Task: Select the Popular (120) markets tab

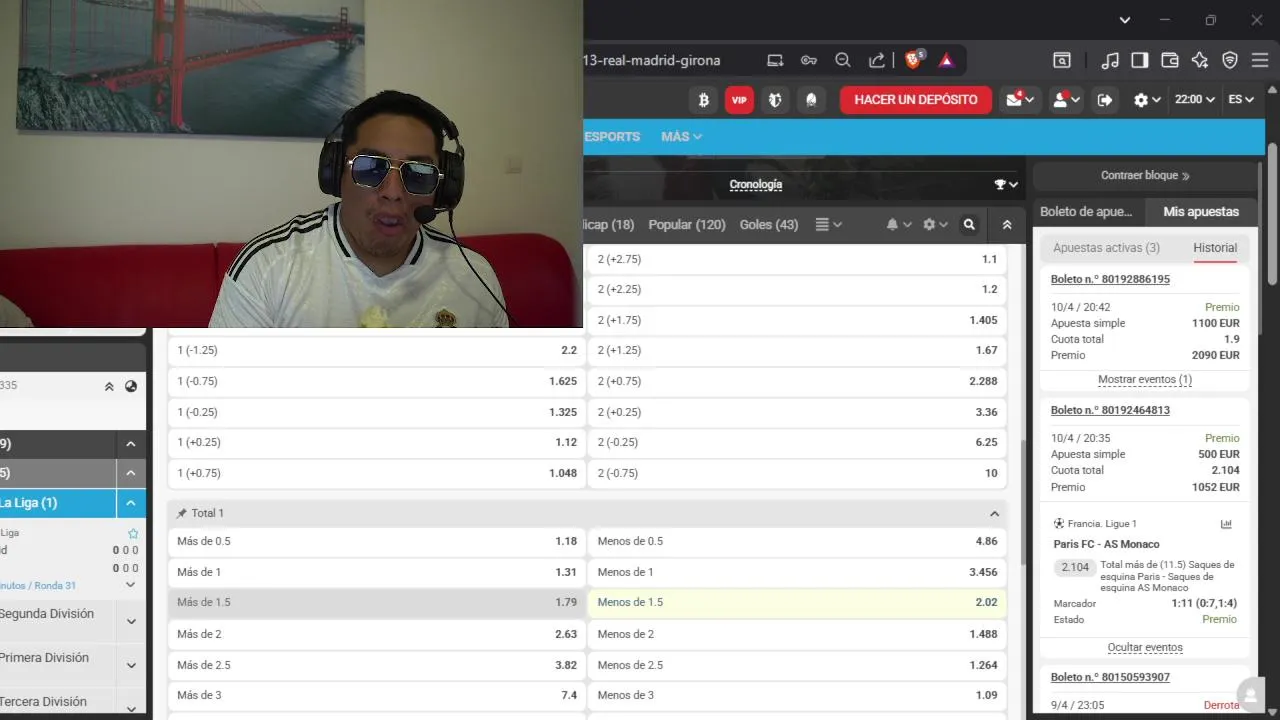Action: point(687,225)
